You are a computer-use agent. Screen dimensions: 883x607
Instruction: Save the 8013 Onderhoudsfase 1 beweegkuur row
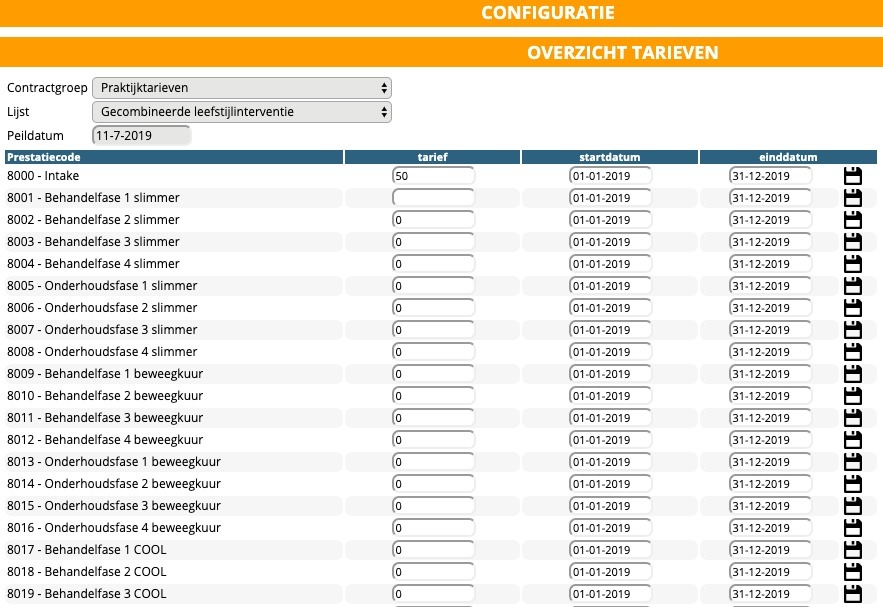coord(853,462)
